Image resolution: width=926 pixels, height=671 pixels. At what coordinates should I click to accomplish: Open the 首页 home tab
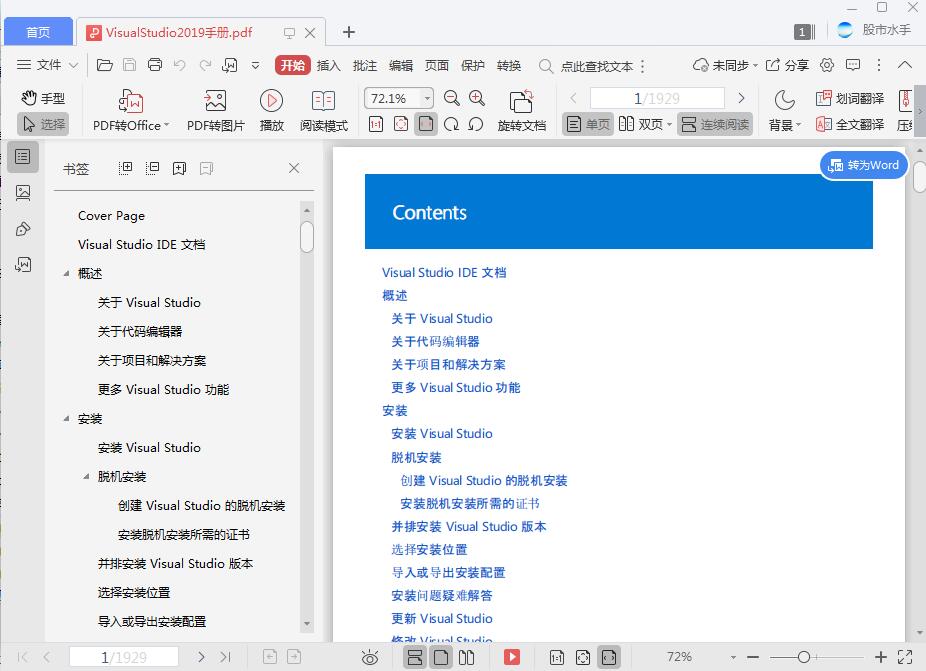tap(38, 32)
